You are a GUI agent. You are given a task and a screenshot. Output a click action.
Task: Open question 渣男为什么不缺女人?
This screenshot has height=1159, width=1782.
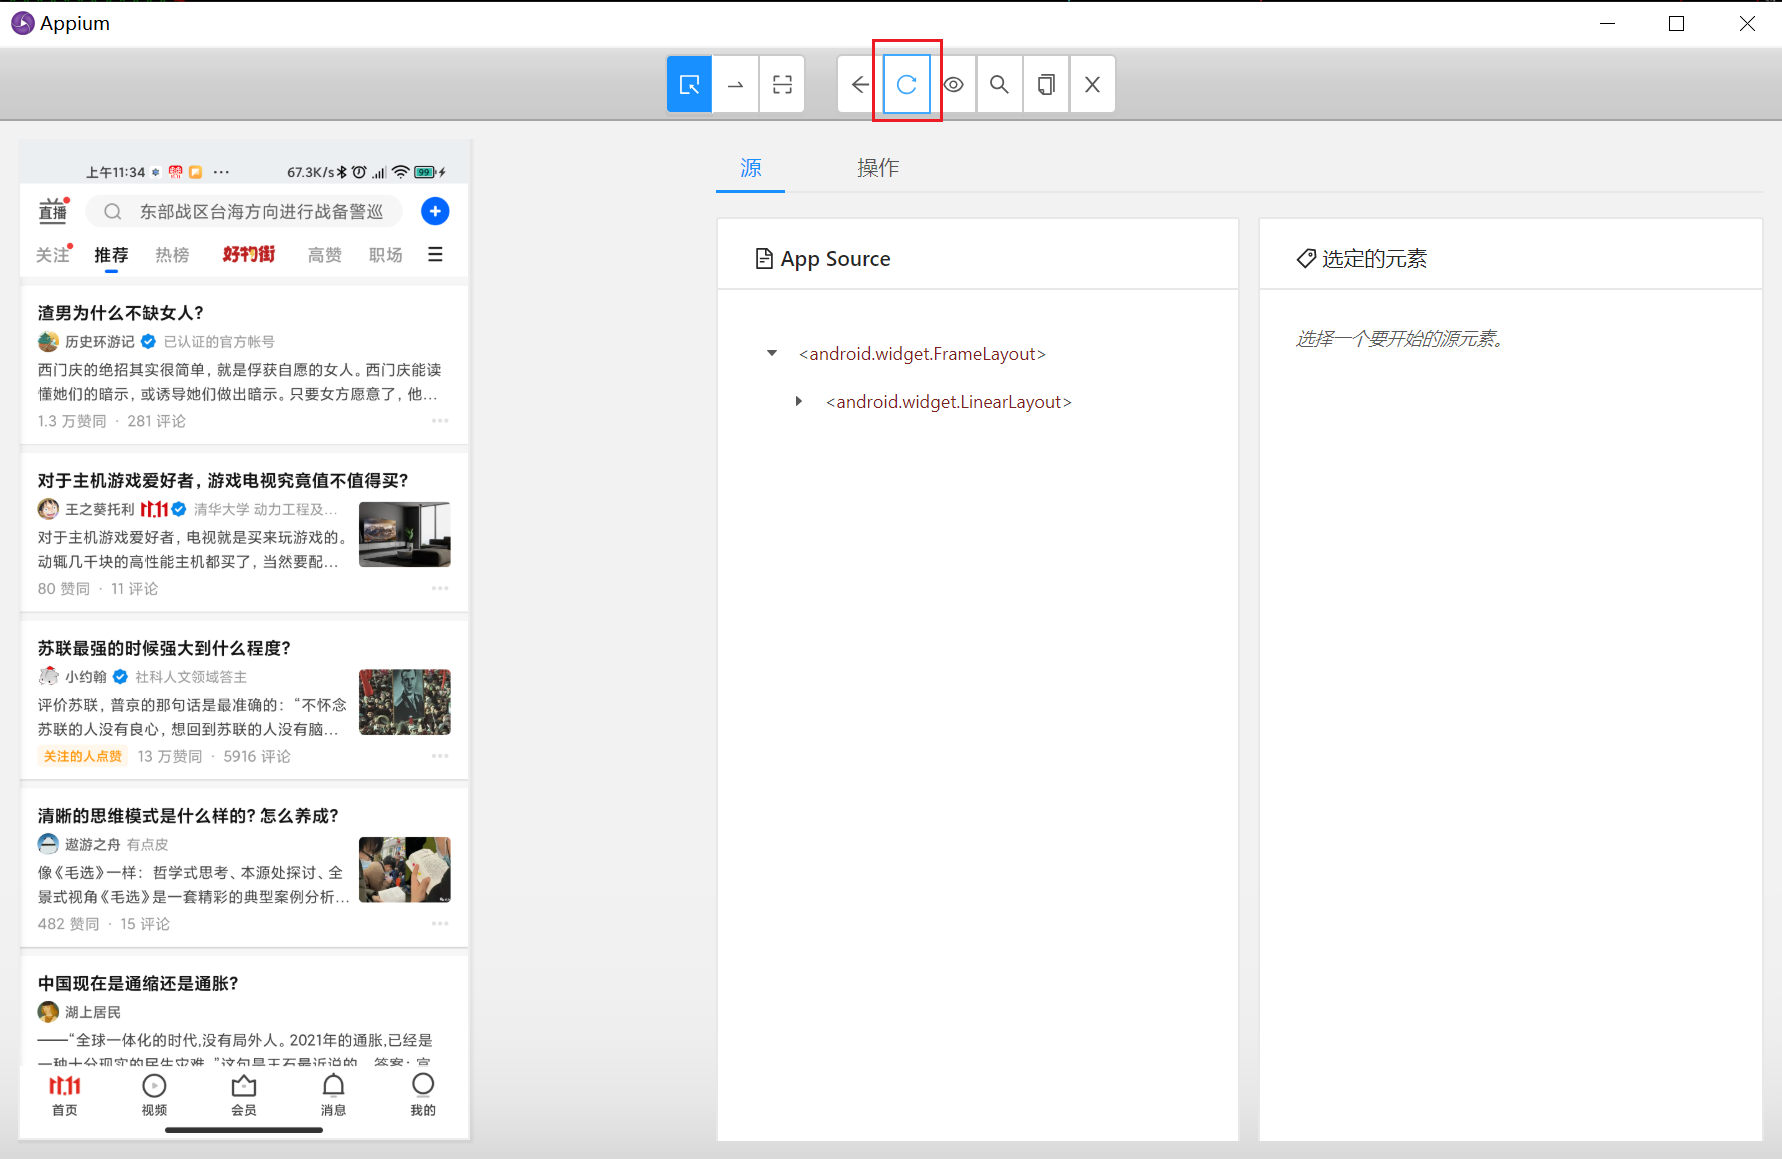tap(121, 313)
